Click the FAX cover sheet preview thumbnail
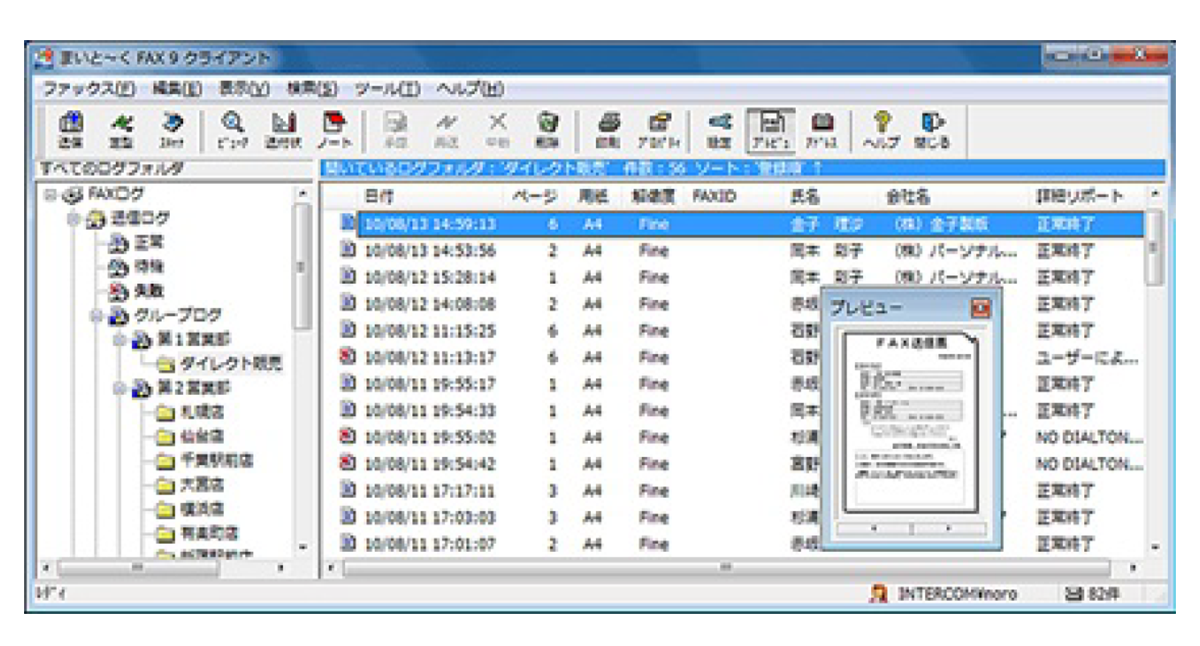This screenshot has height=646, width=1200. [x=911, y=423]
